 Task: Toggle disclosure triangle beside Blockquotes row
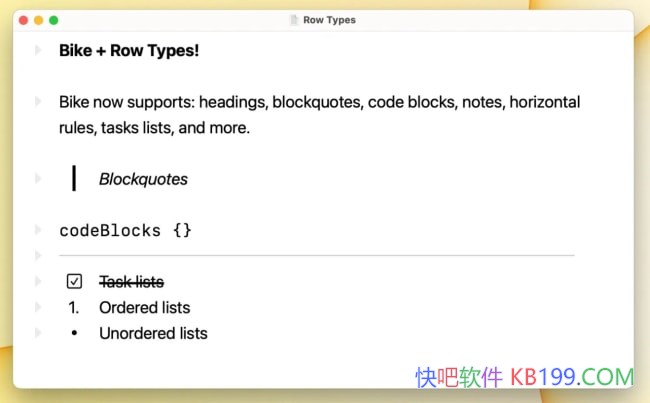[x=38, y=179]
